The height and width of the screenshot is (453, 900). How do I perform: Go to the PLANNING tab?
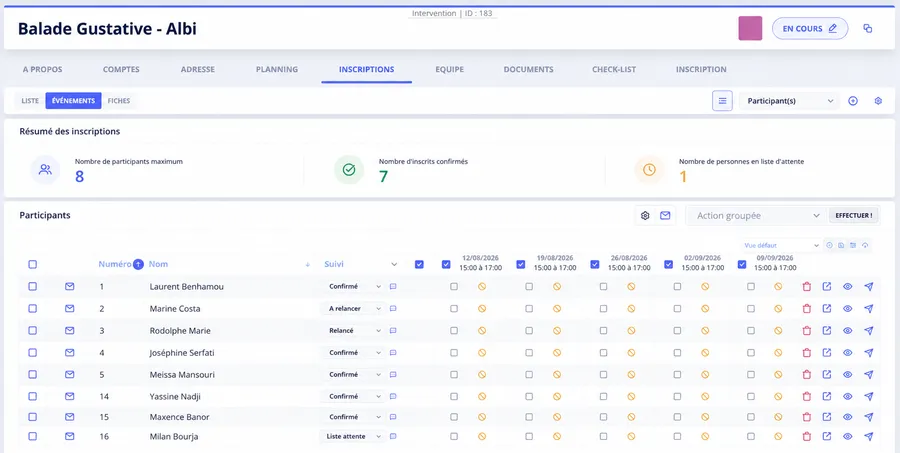click(x=277, y=69)
